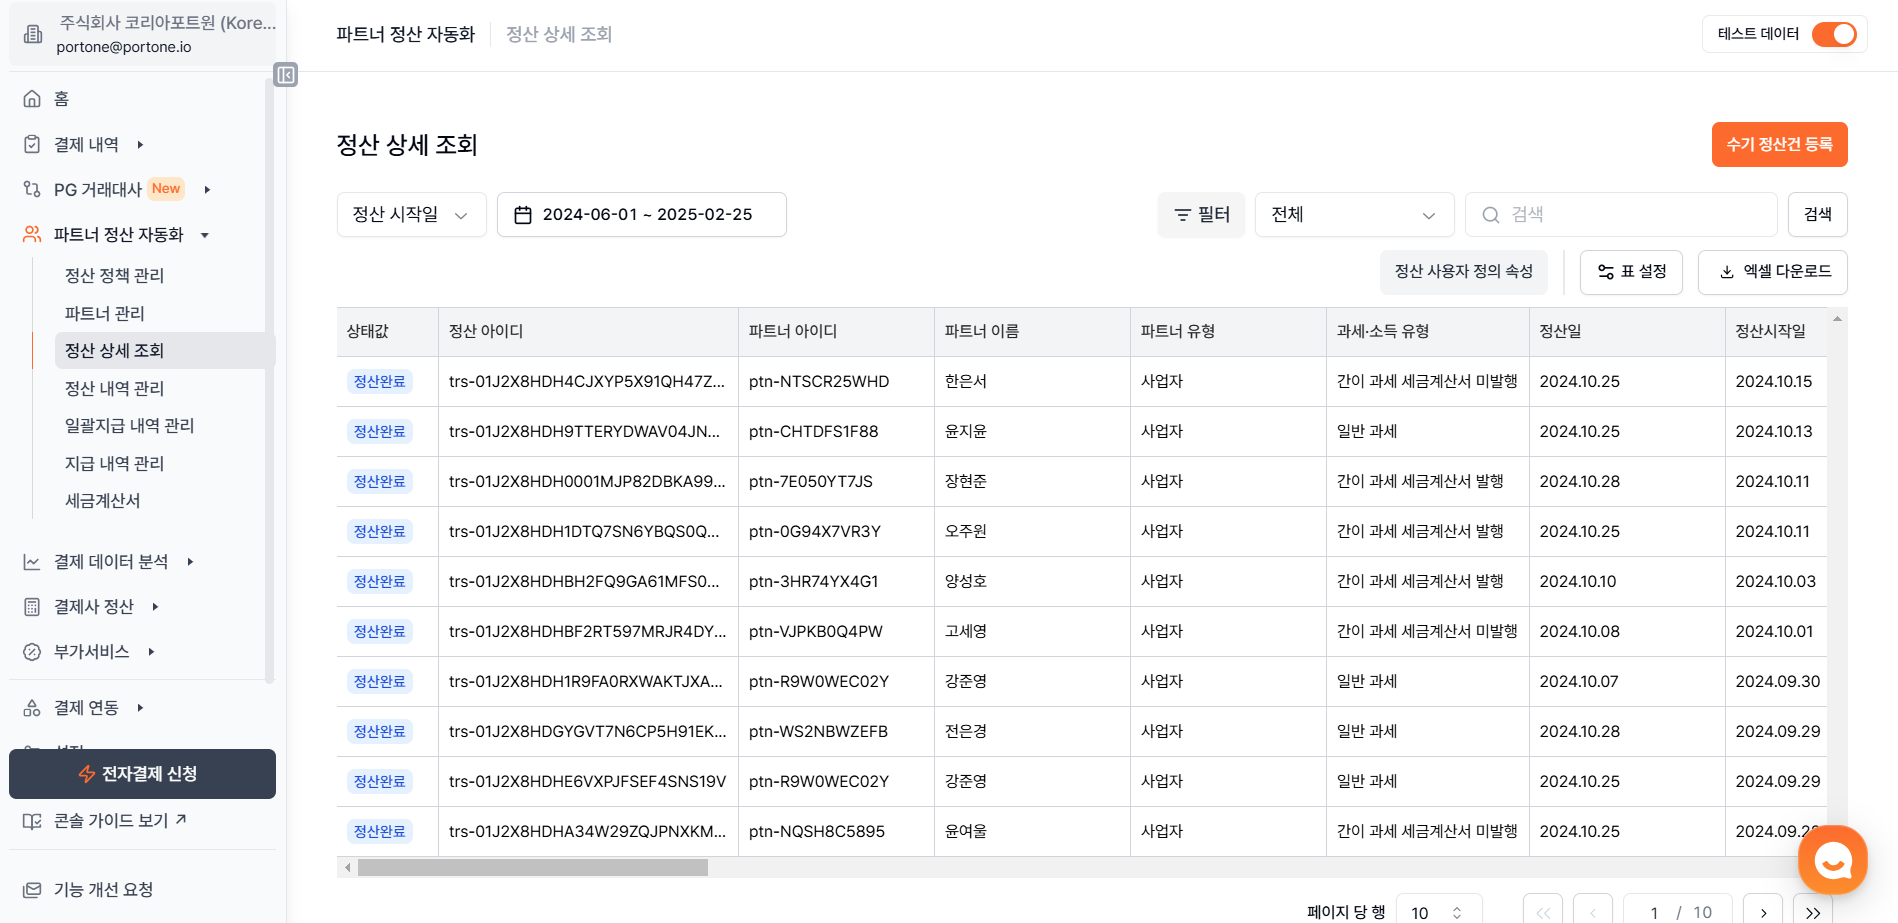Open 표 설정 table settings
Screen dimensions: 1898x923
tap(1631, 272)
